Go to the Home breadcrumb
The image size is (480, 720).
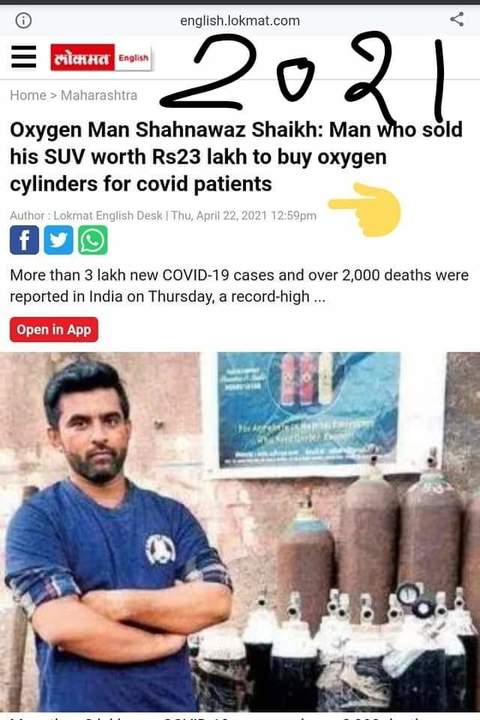[x=28, y=95]
